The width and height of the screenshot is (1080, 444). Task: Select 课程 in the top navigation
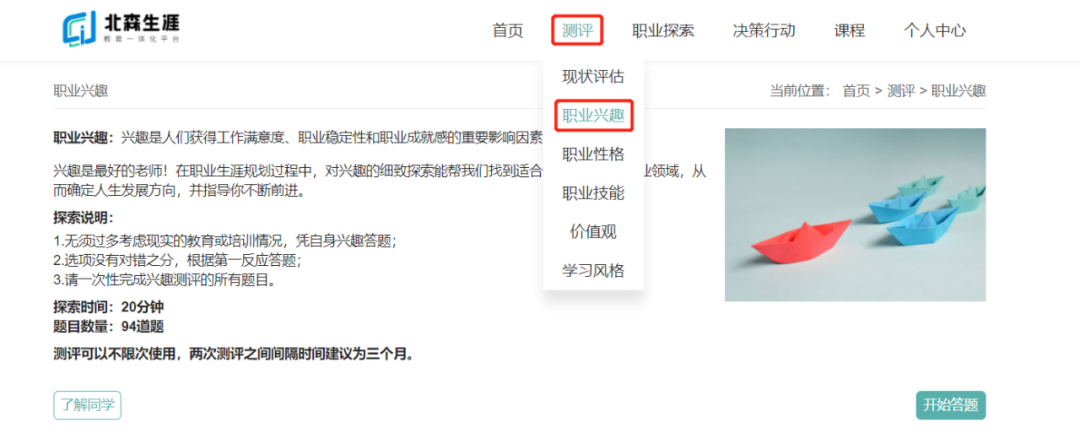point(849,30)
